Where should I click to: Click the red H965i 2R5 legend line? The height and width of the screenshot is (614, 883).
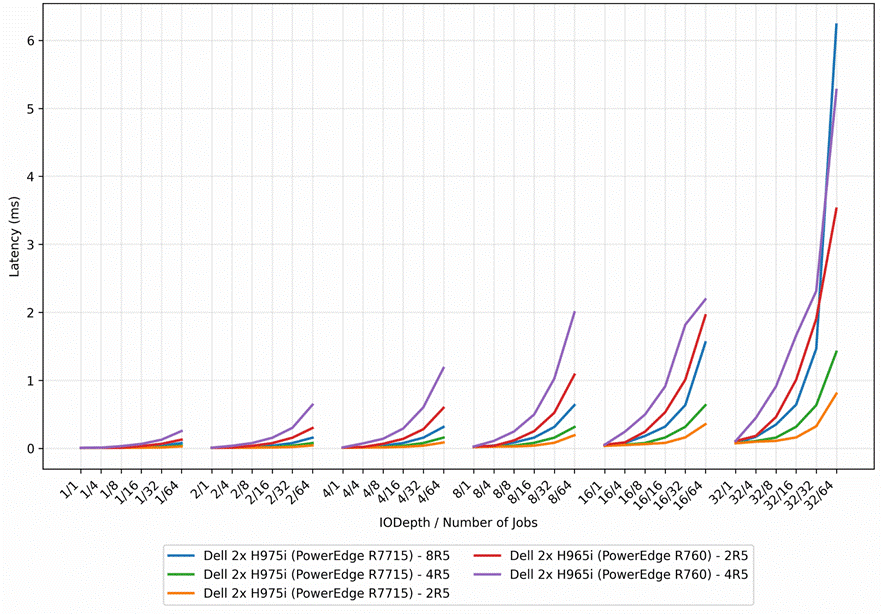click(488, 556)
